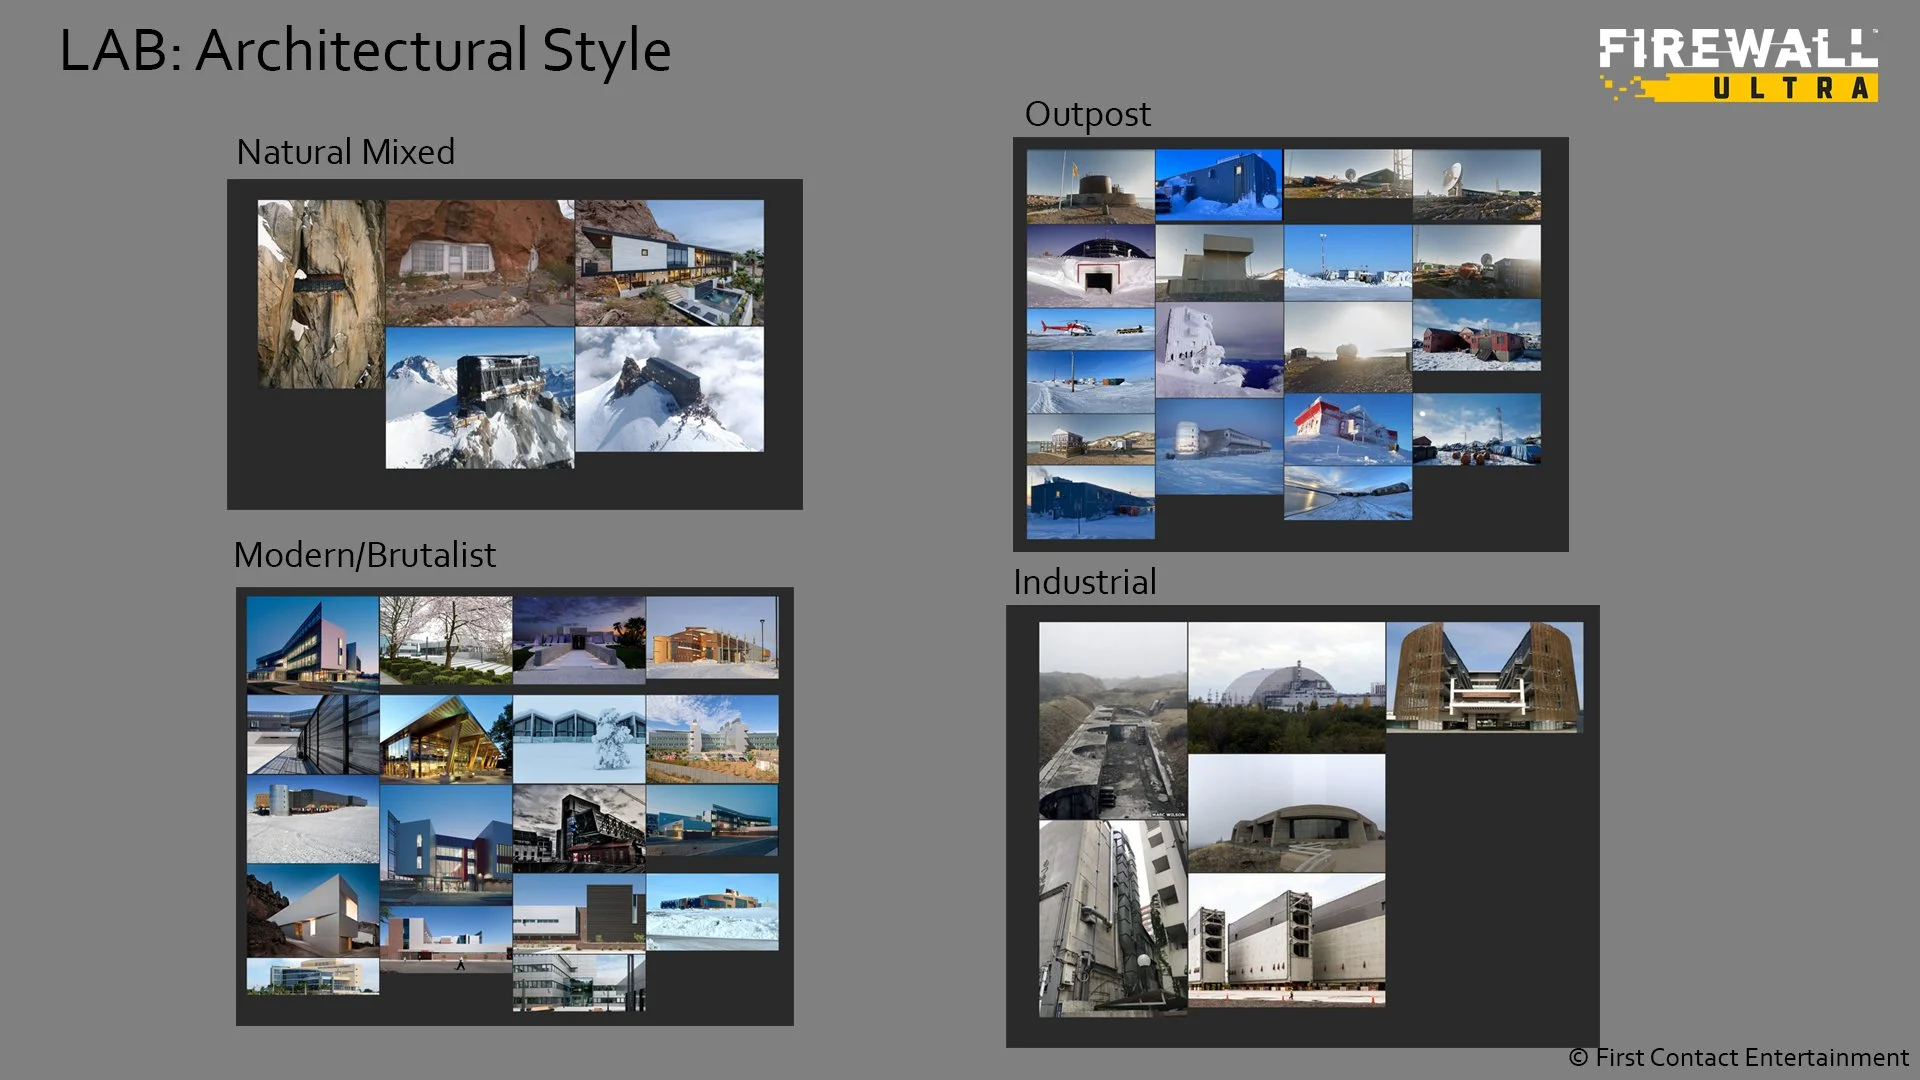This screenshot has width=1920, height=1080.
Task: Open the snow-covered tree building photo
Action: point(578,739)
